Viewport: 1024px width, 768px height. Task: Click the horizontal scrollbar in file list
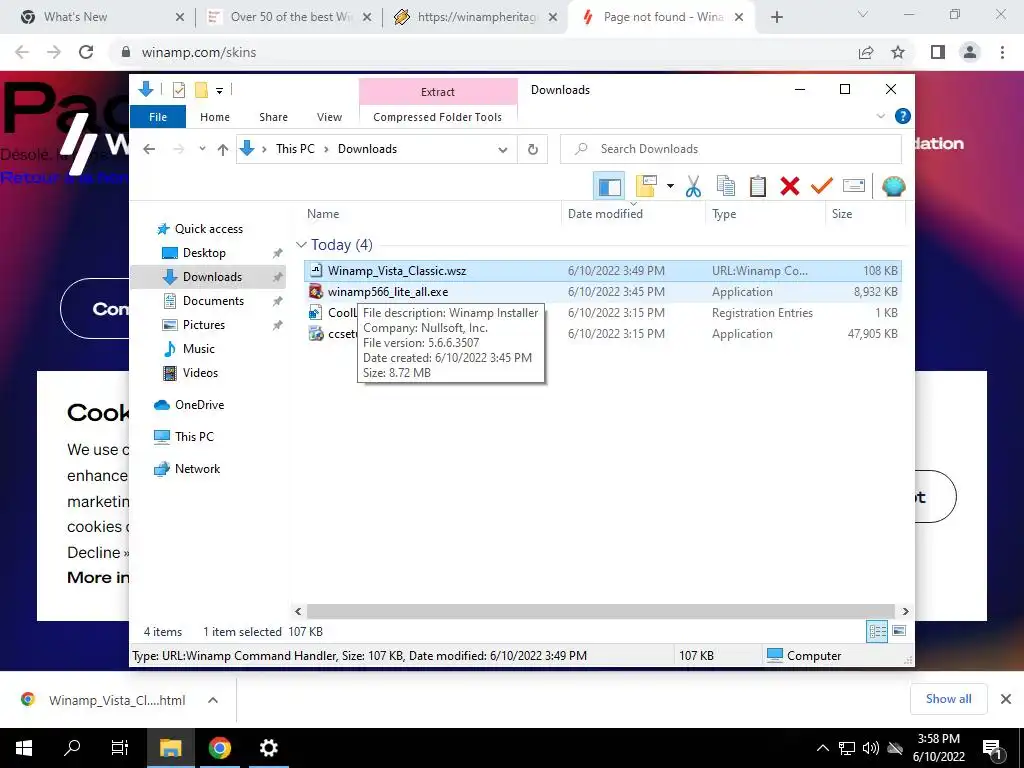600,611
